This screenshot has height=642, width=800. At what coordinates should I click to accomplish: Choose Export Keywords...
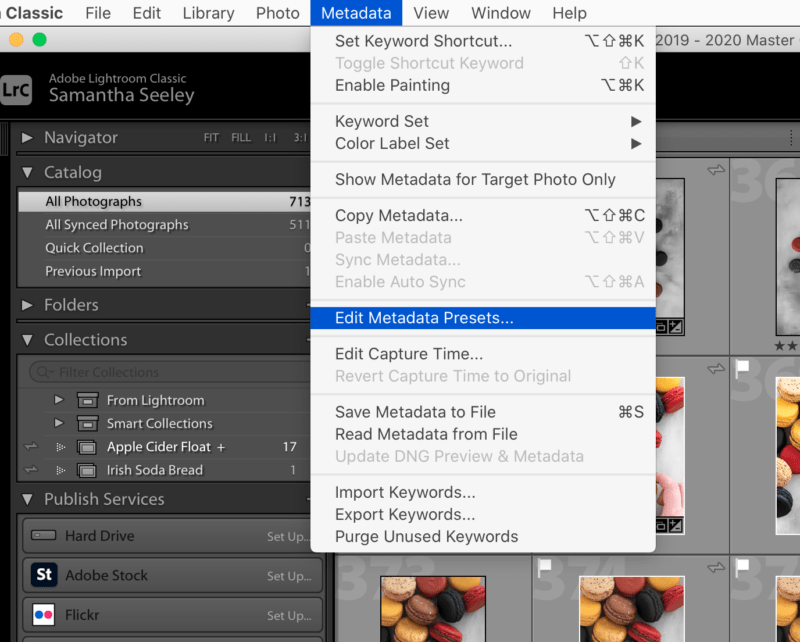[x=483, y=514]
